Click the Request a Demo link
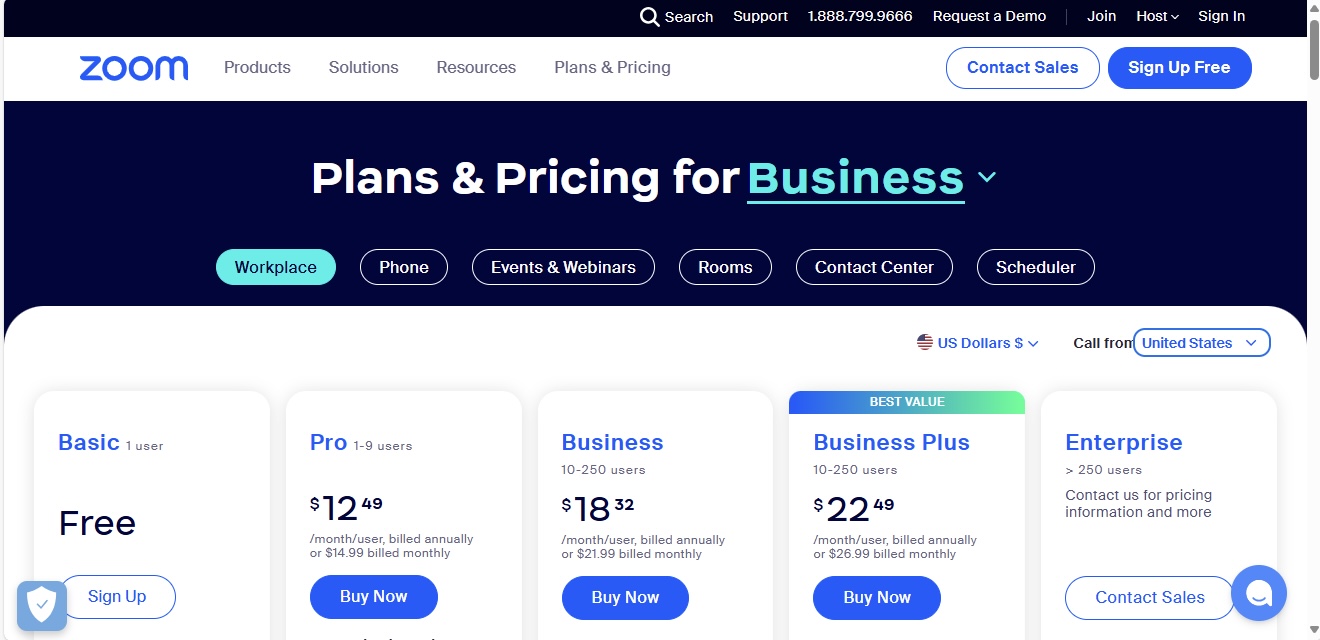This screenshot has width=1320, height=640. click(x=989, y=16)
